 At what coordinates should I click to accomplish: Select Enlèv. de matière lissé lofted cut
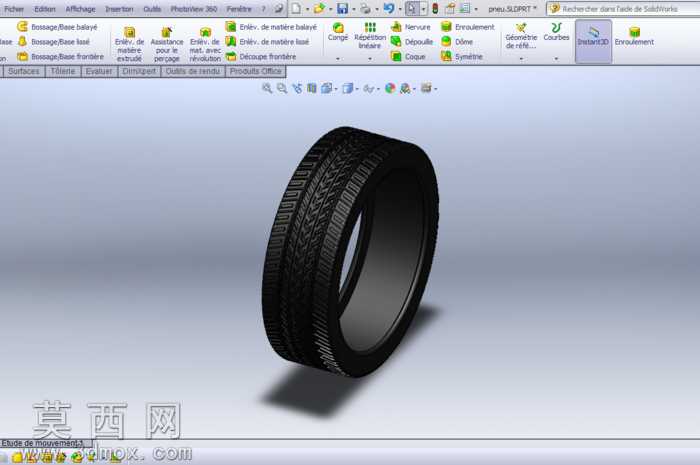click(x=267, y=42)
